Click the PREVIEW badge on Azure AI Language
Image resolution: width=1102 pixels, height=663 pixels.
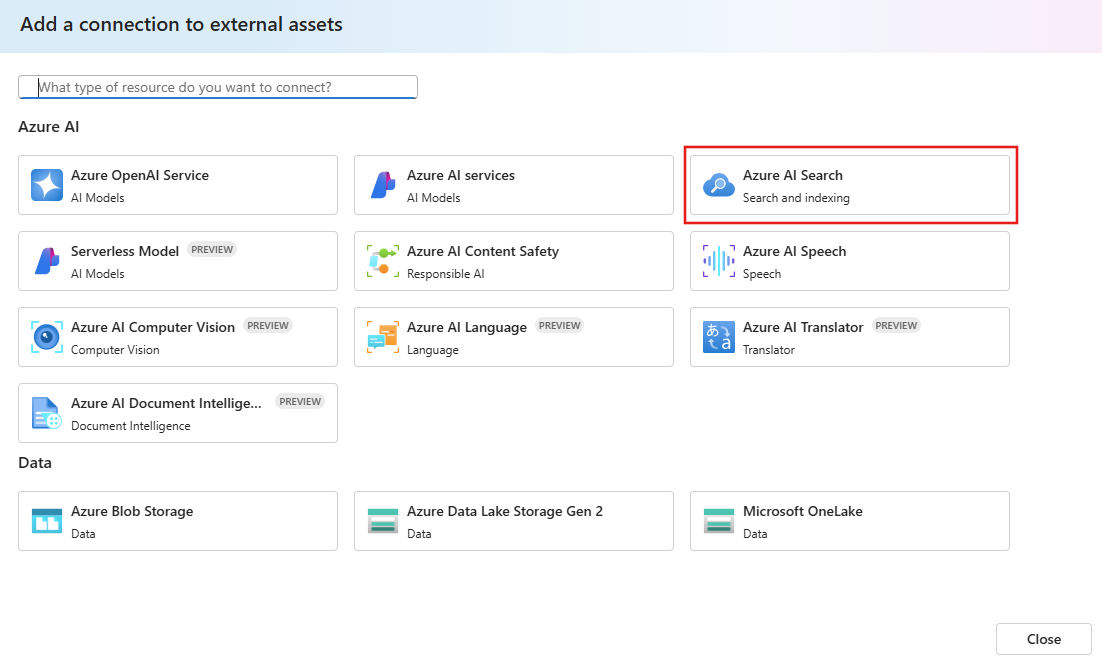click(x=559, y=326)
